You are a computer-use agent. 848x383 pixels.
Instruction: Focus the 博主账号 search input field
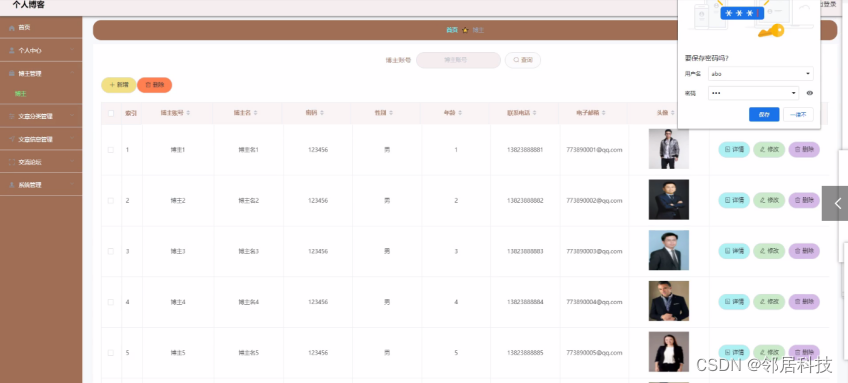click(x=458, y=60)
